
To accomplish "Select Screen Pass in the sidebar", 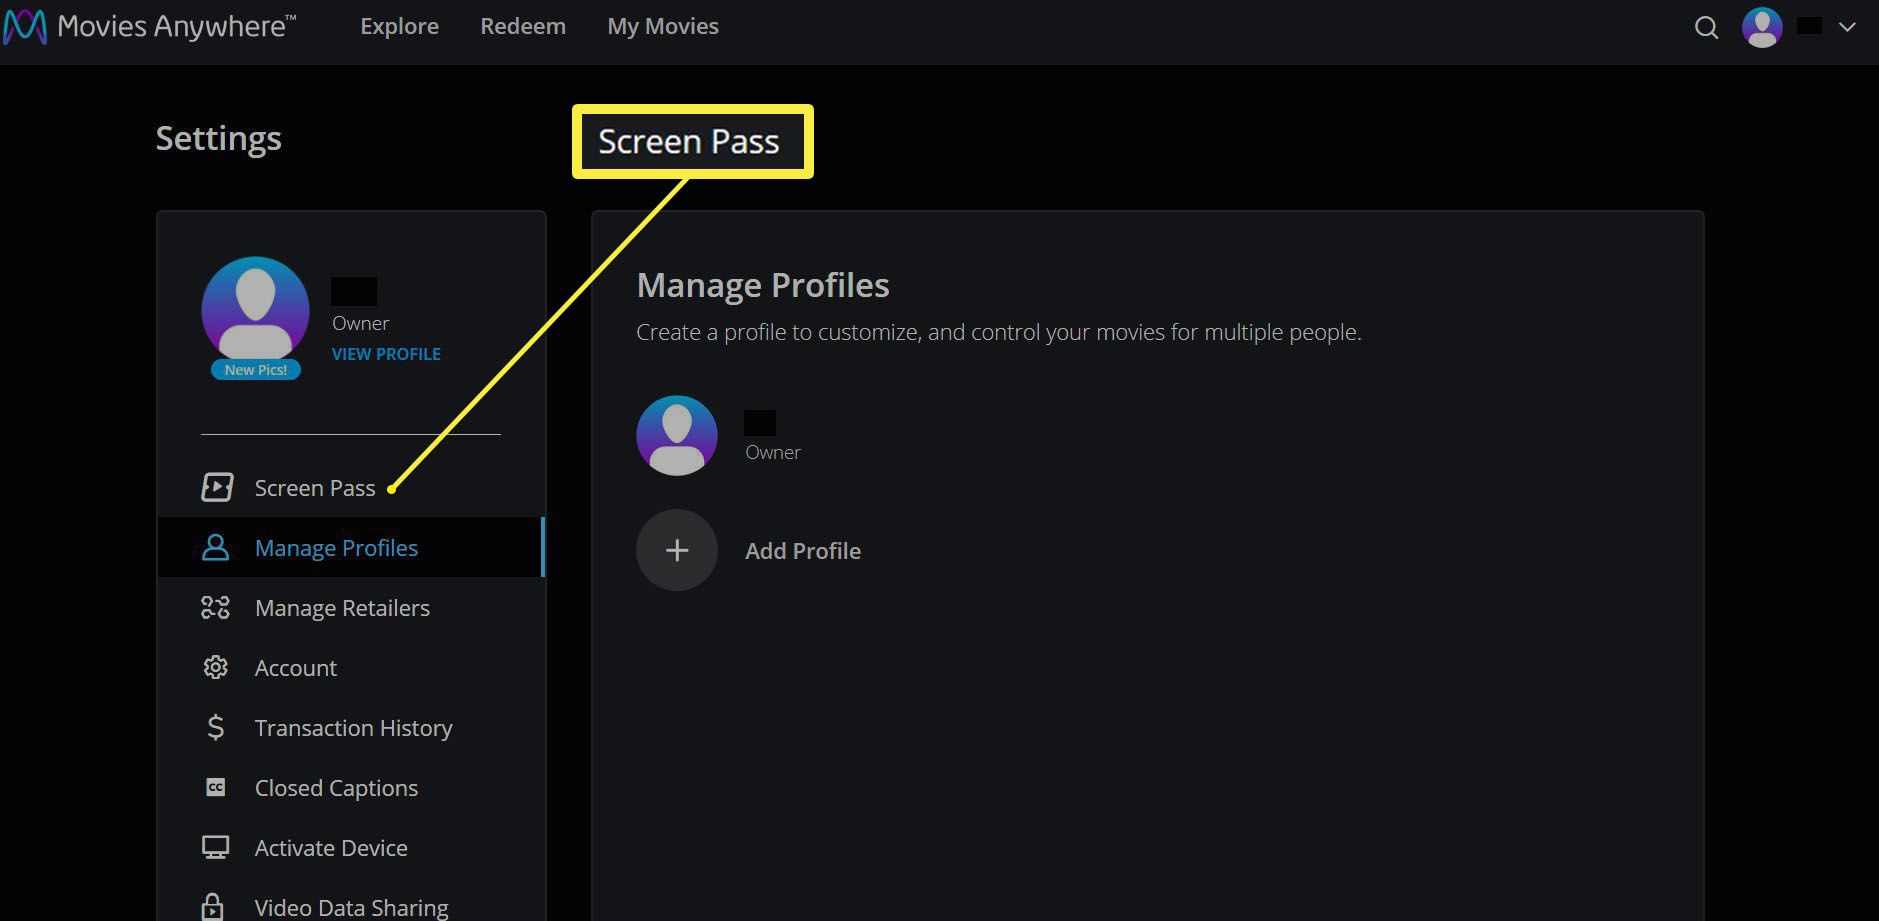I will point(315,488).
